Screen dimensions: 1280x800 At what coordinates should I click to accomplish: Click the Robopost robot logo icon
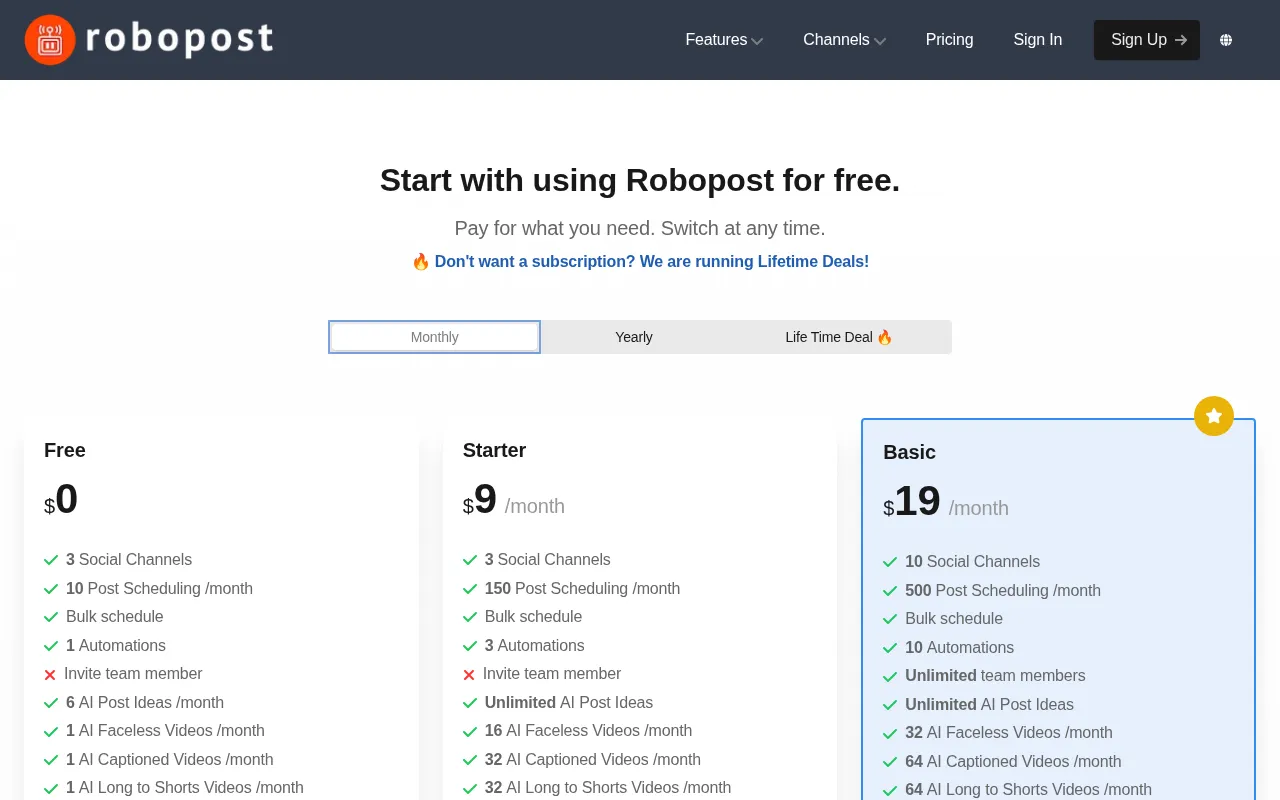coord(50,40)
